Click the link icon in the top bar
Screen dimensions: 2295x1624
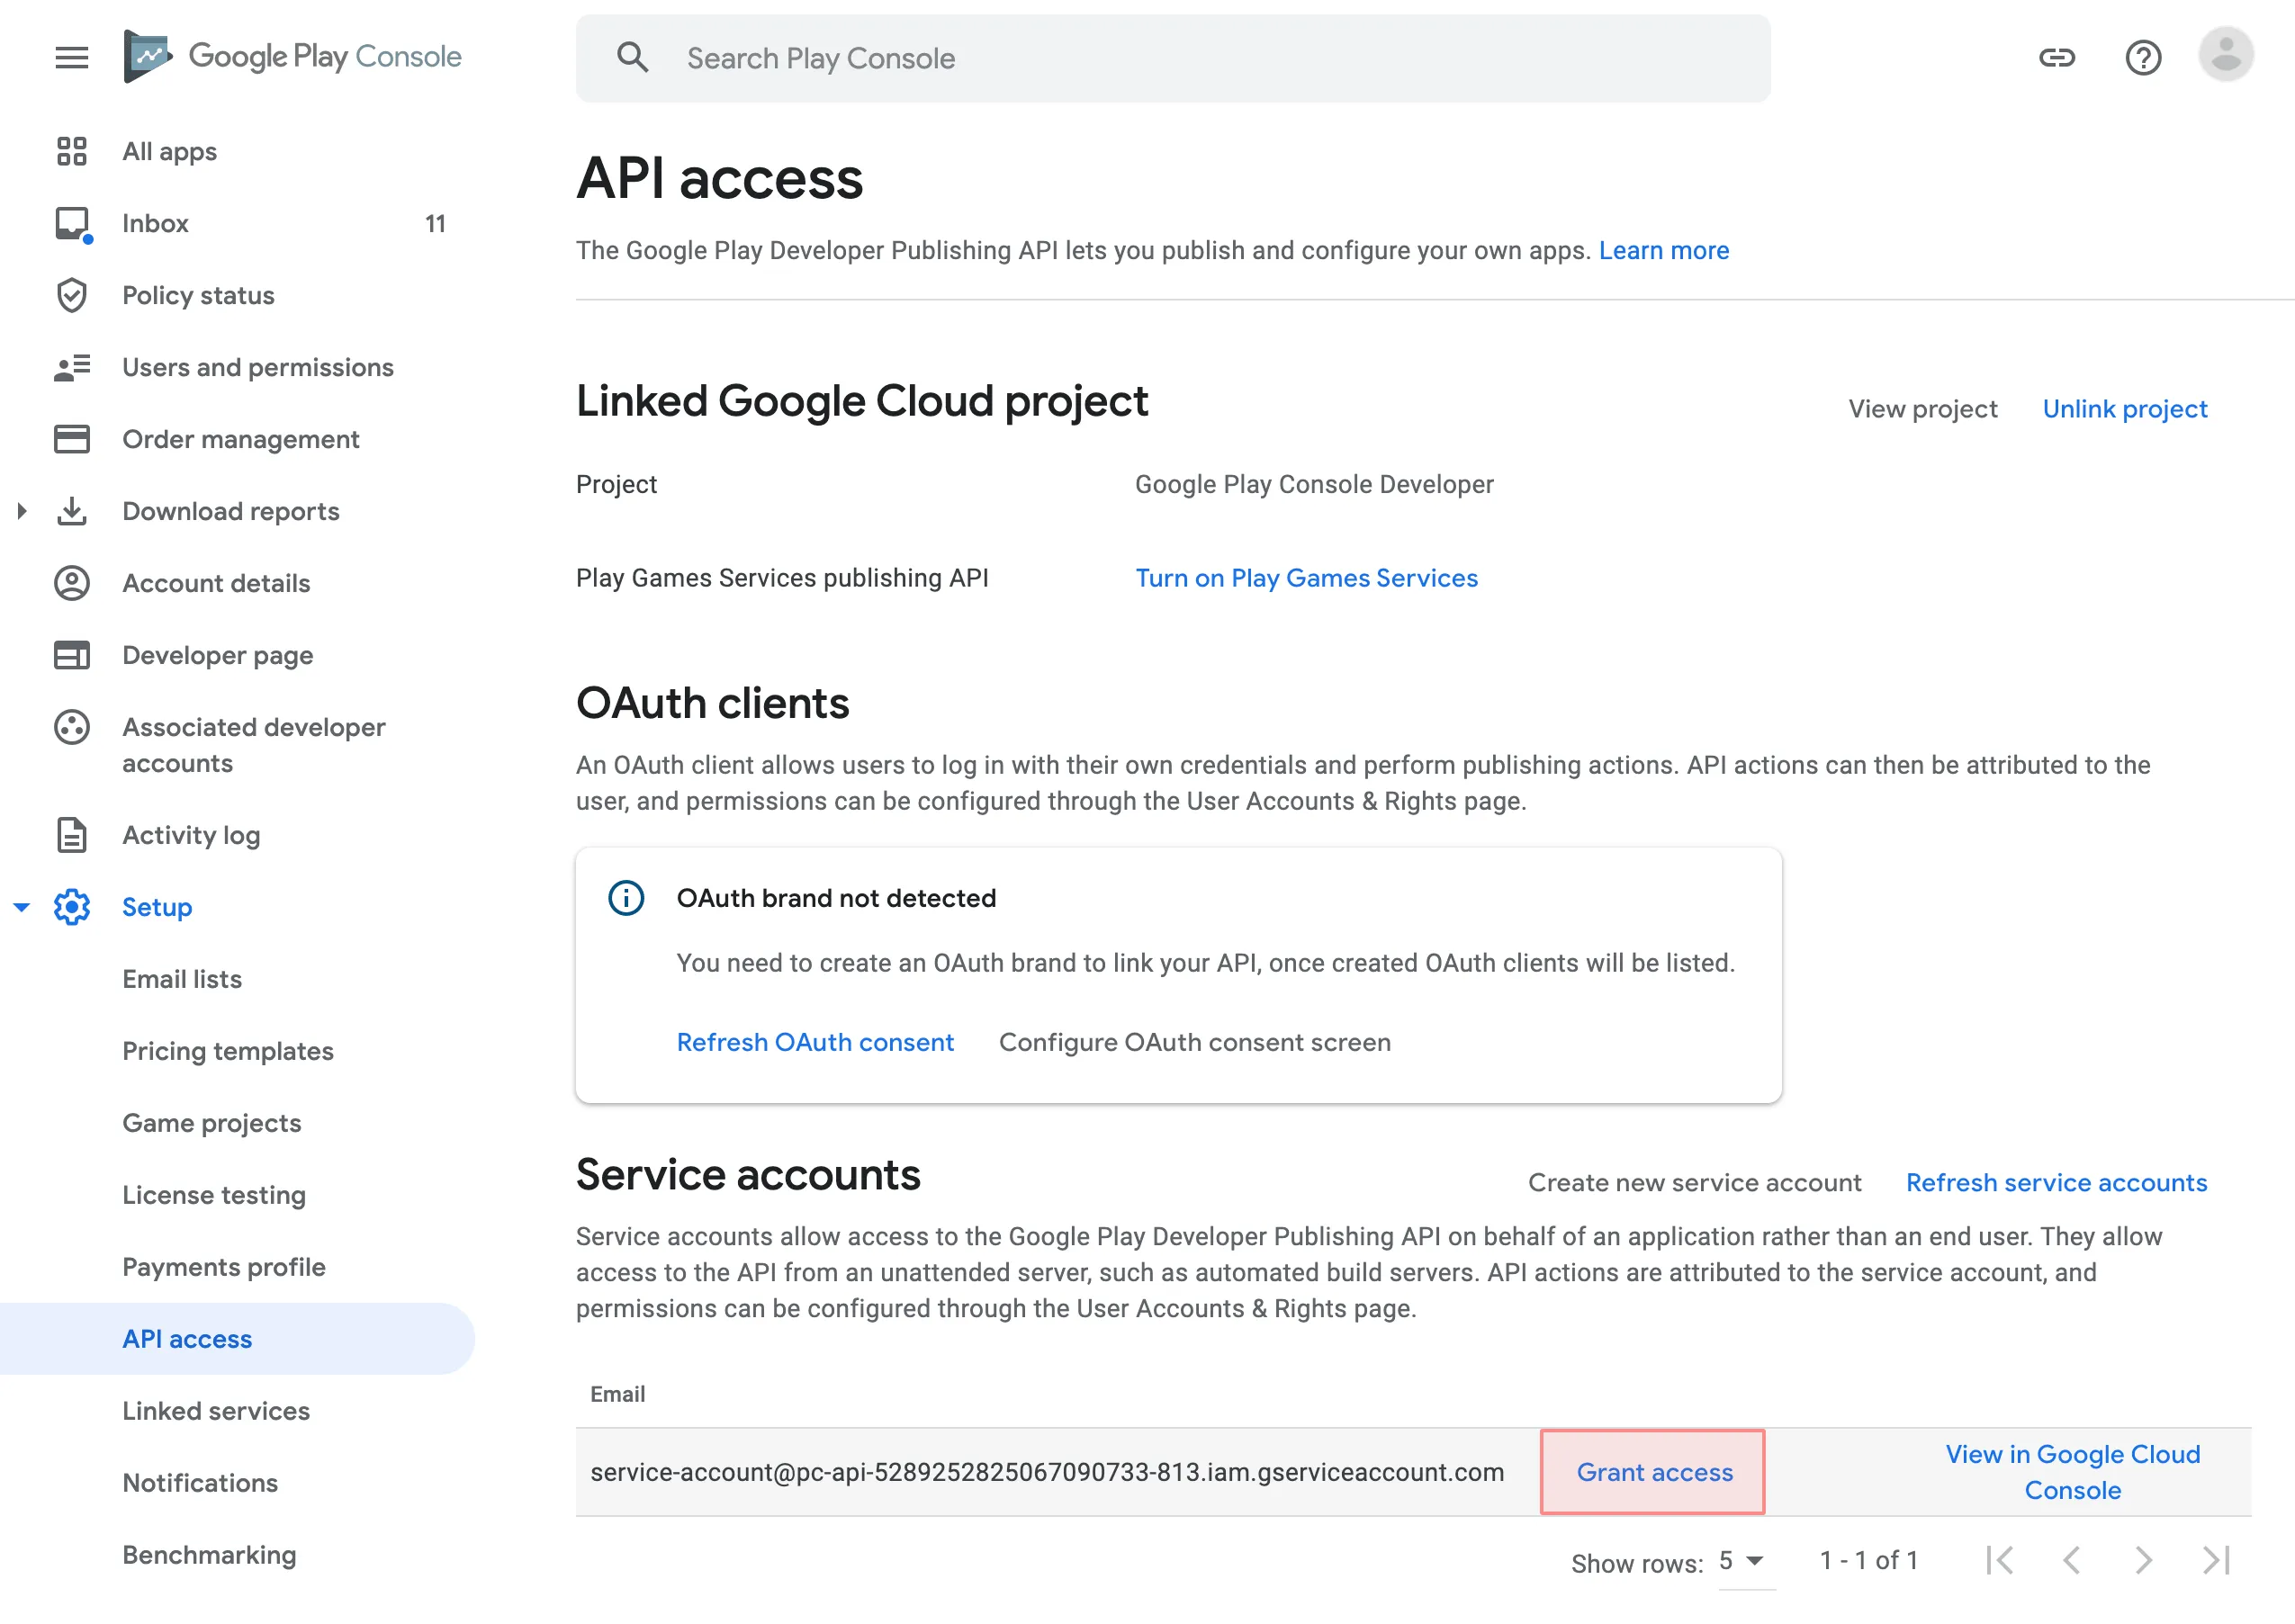[x=2057, y=57]
